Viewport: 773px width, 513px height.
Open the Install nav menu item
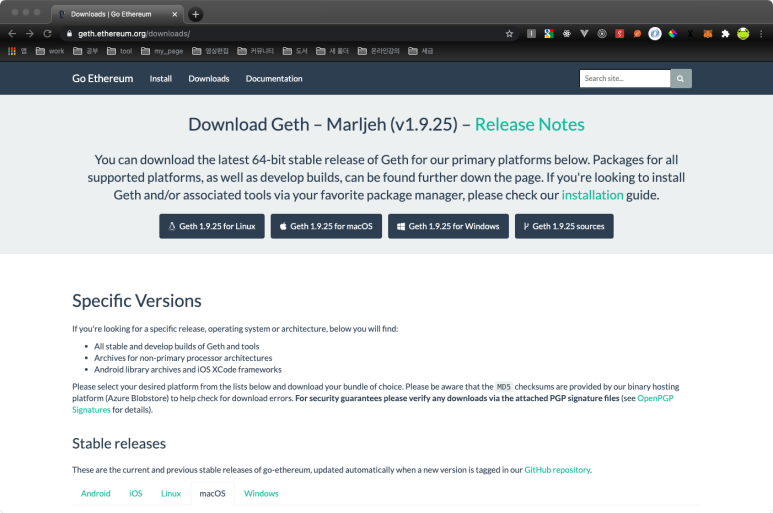click(161, 78)
